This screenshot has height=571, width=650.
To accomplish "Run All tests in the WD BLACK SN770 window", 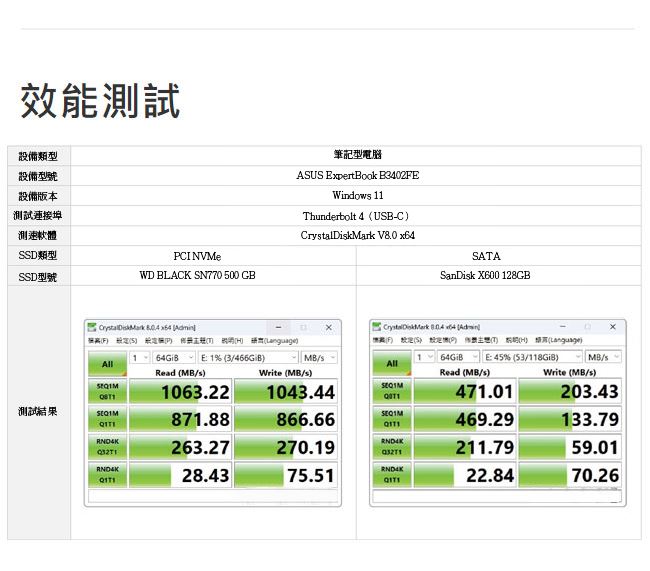I will pos(108,365).
